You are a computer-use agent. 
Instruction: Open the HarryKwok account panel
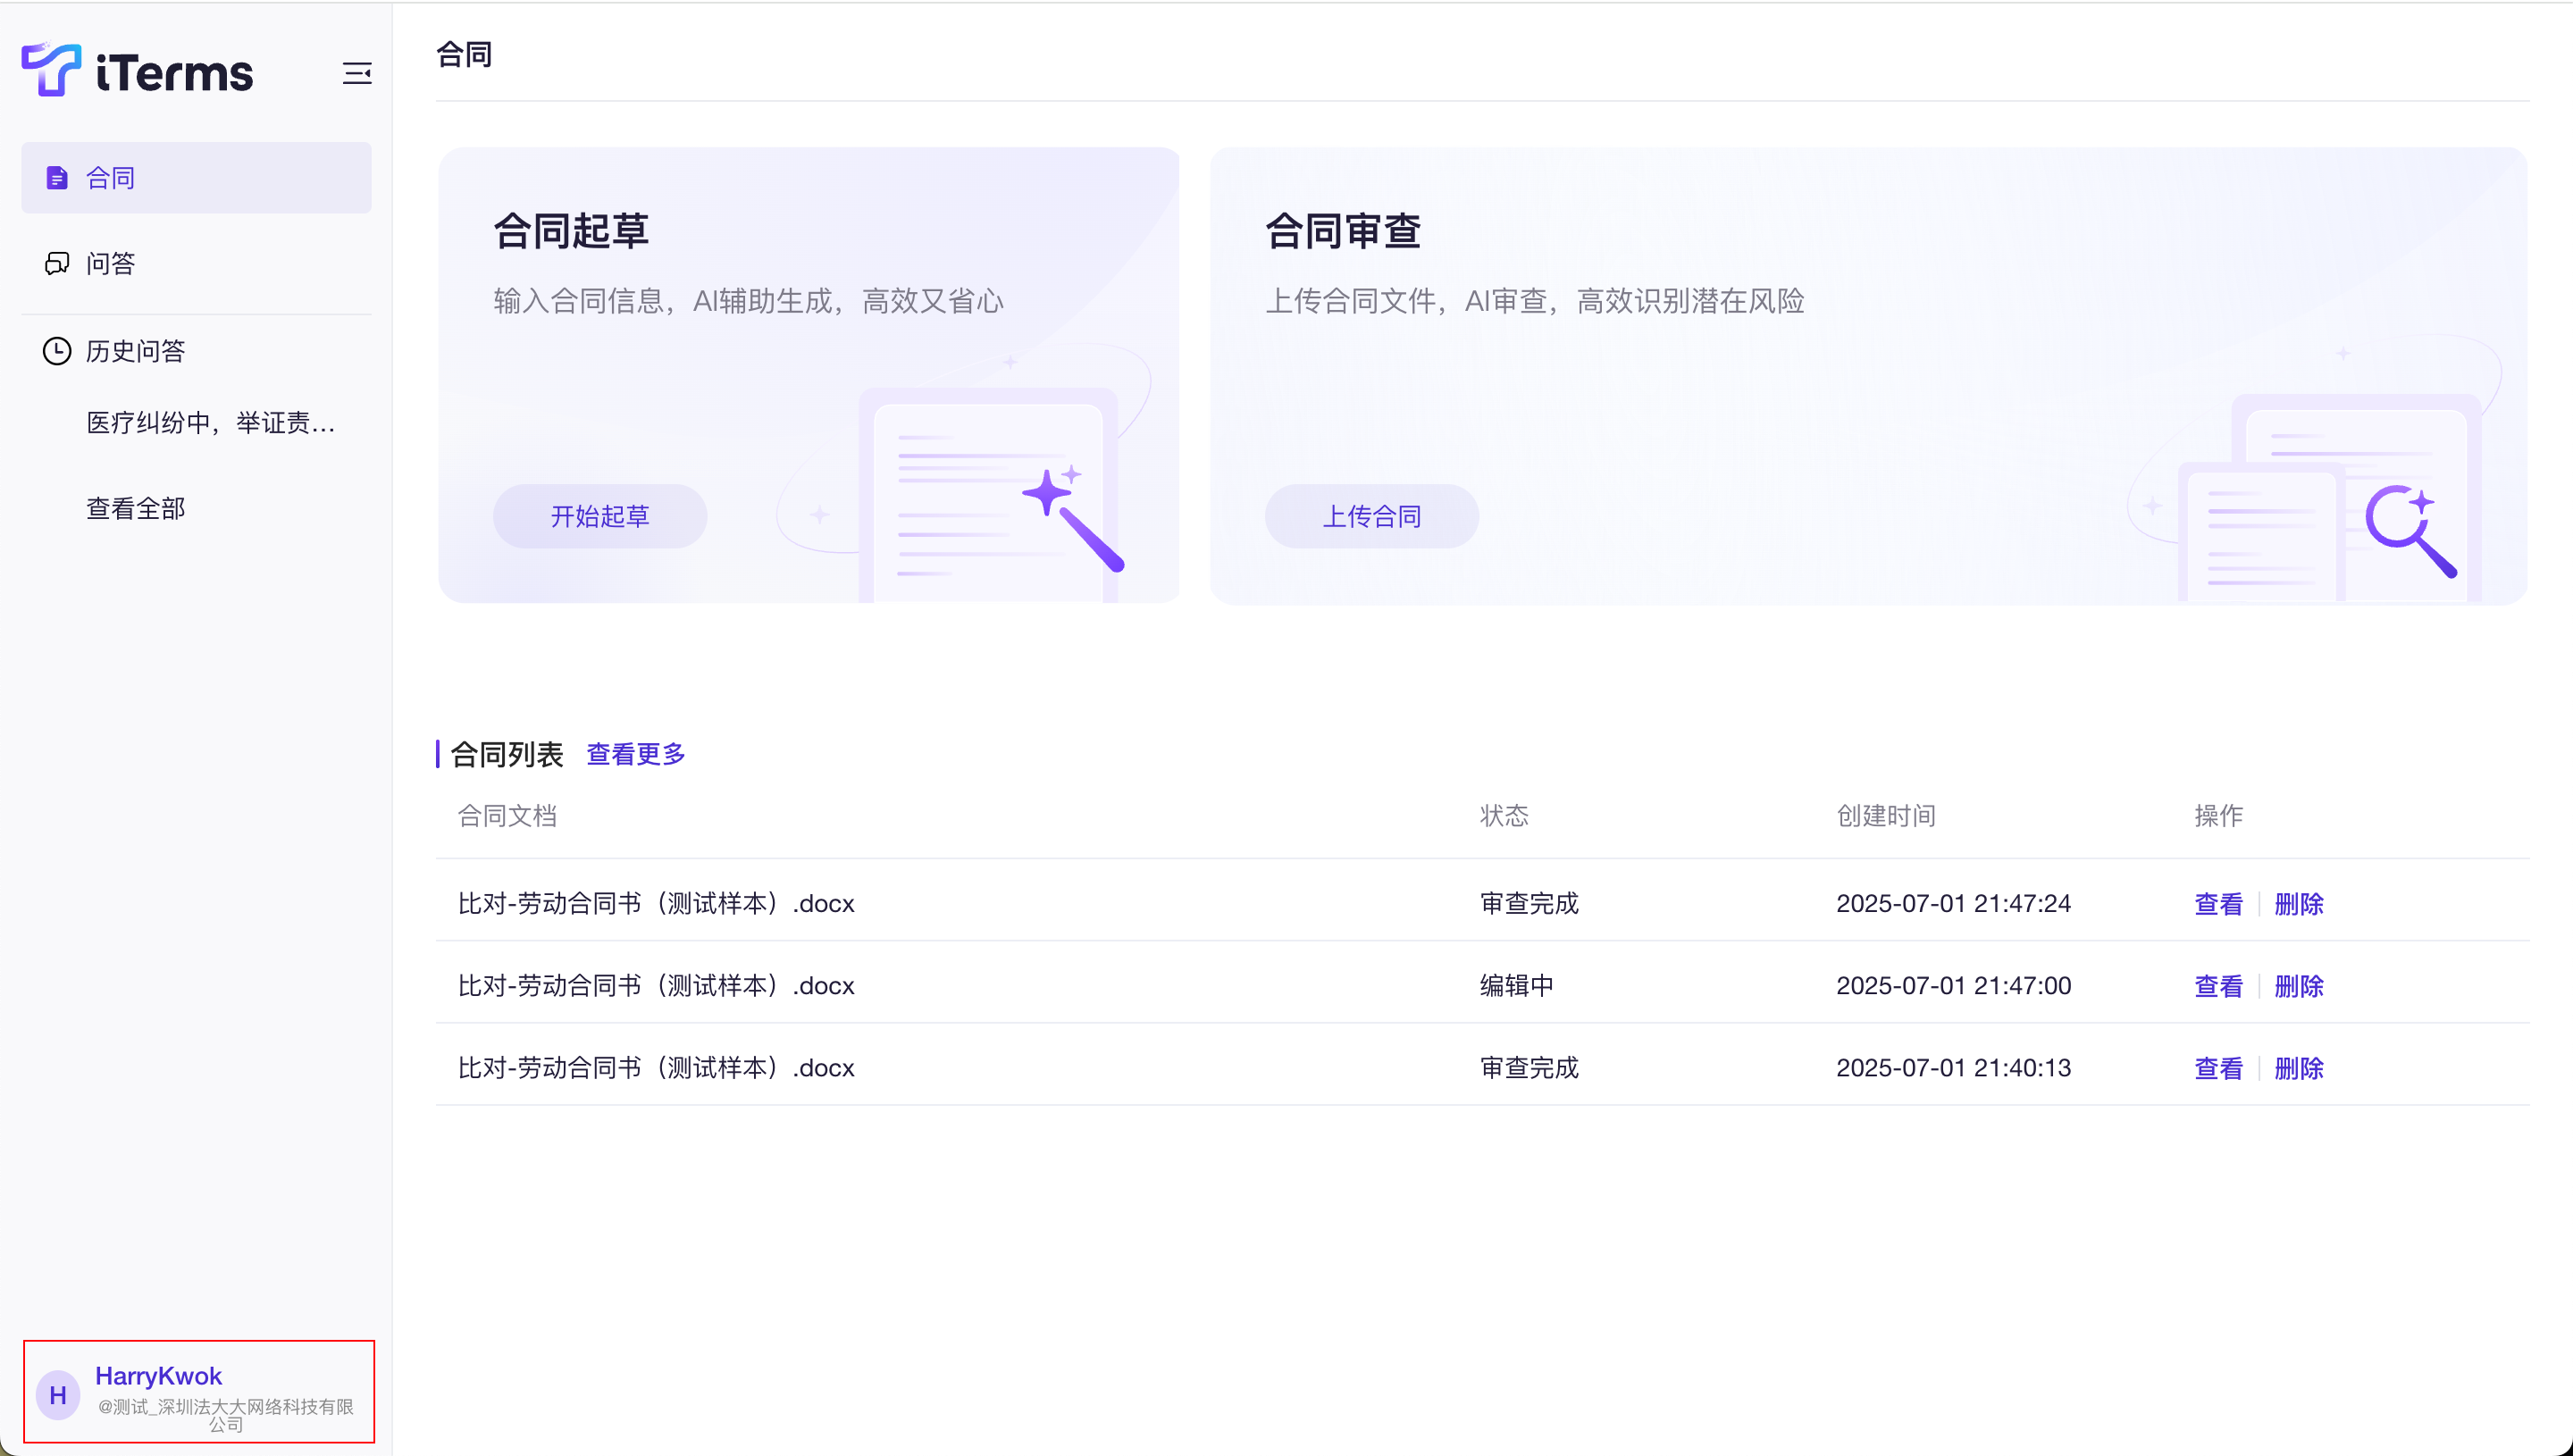200,1391
